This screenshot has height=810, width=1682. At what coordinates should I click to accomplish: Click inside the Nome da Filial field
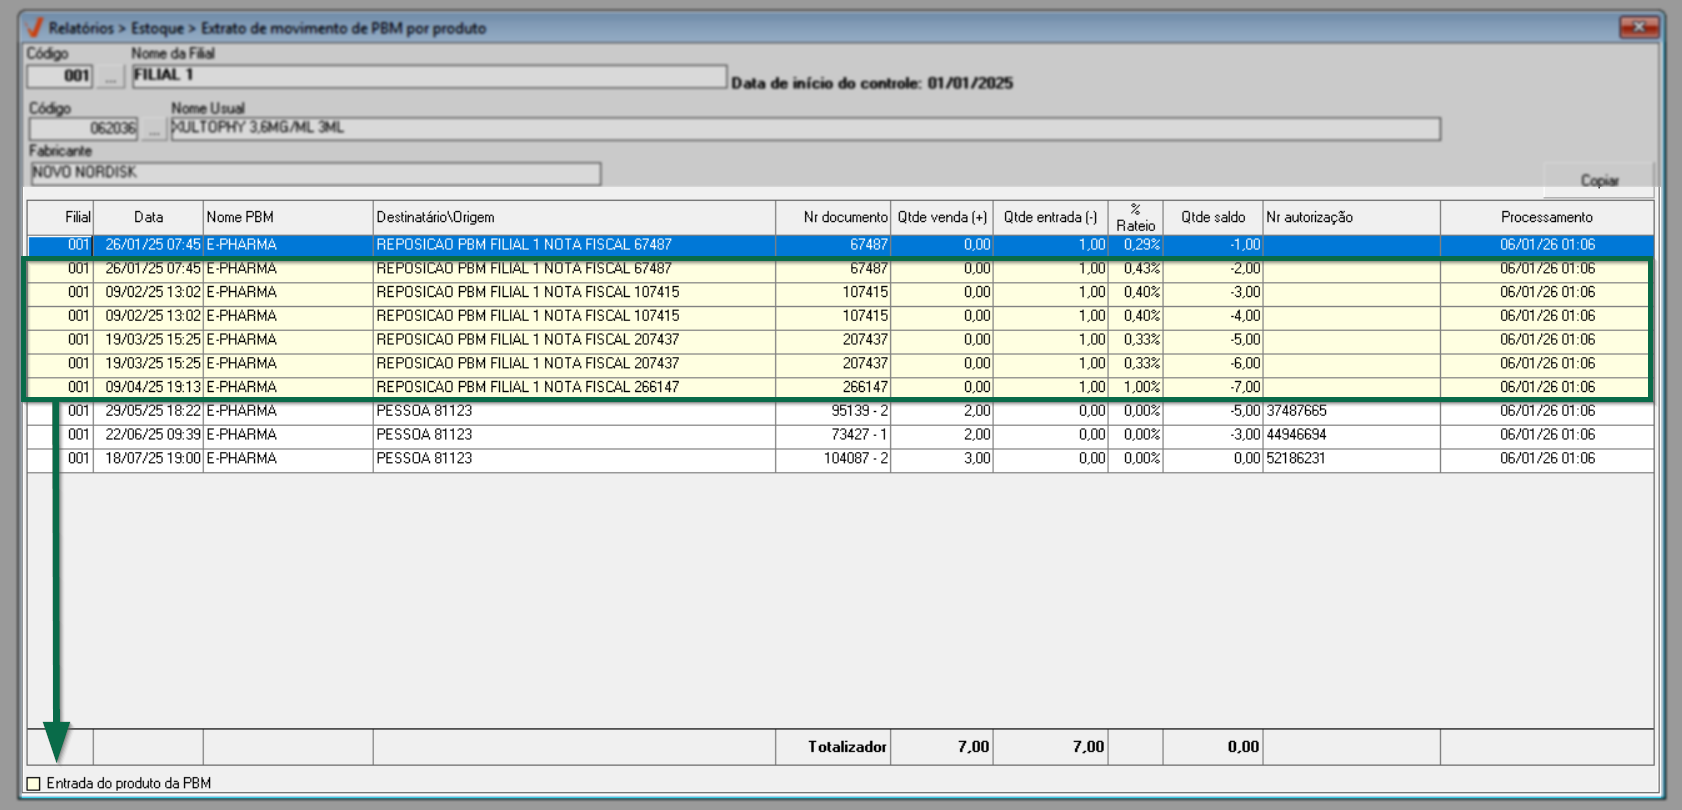coord(428,76)
